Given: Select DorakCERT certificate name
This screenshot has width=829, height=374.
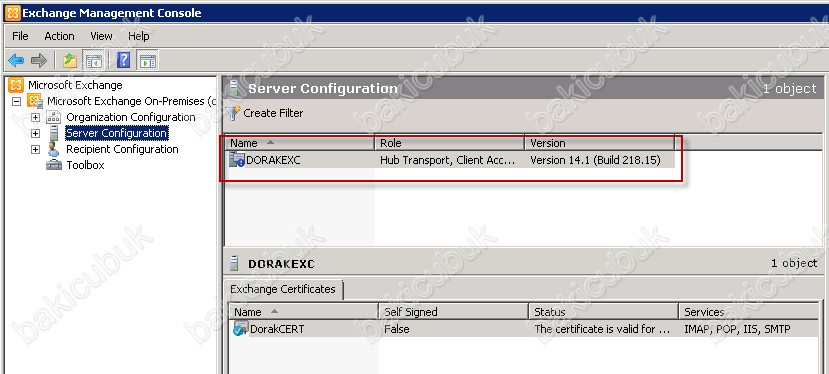Looking at the screenshot, I should pos(277,329).
